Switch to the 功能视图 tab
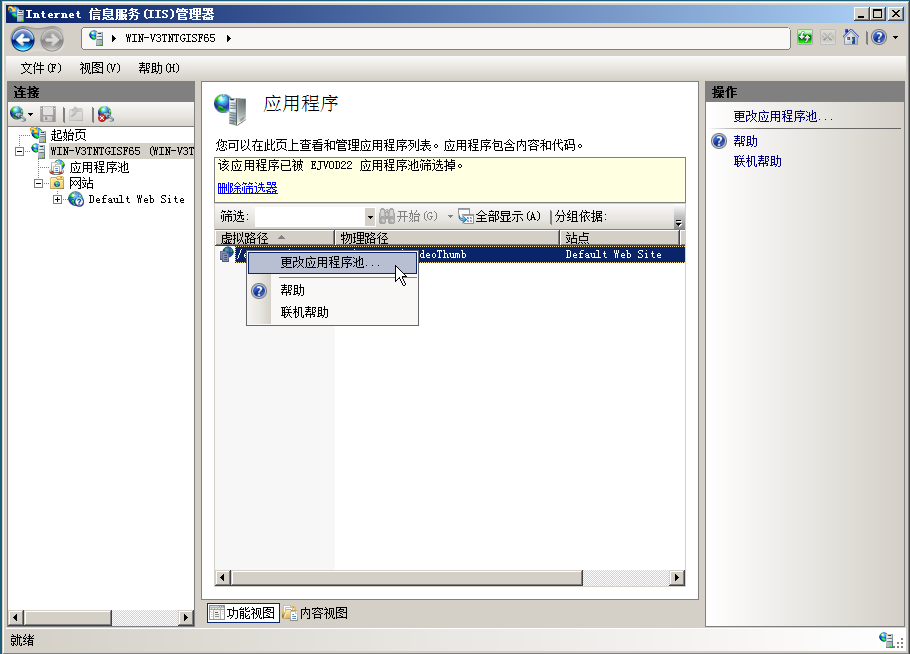The width and height of the screenshot is (910, 654). coord(243,613)
